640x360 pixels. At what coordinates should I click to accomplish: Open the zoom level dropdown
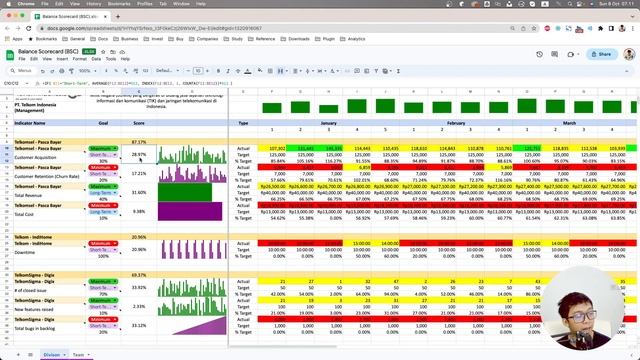click(88, 71)
